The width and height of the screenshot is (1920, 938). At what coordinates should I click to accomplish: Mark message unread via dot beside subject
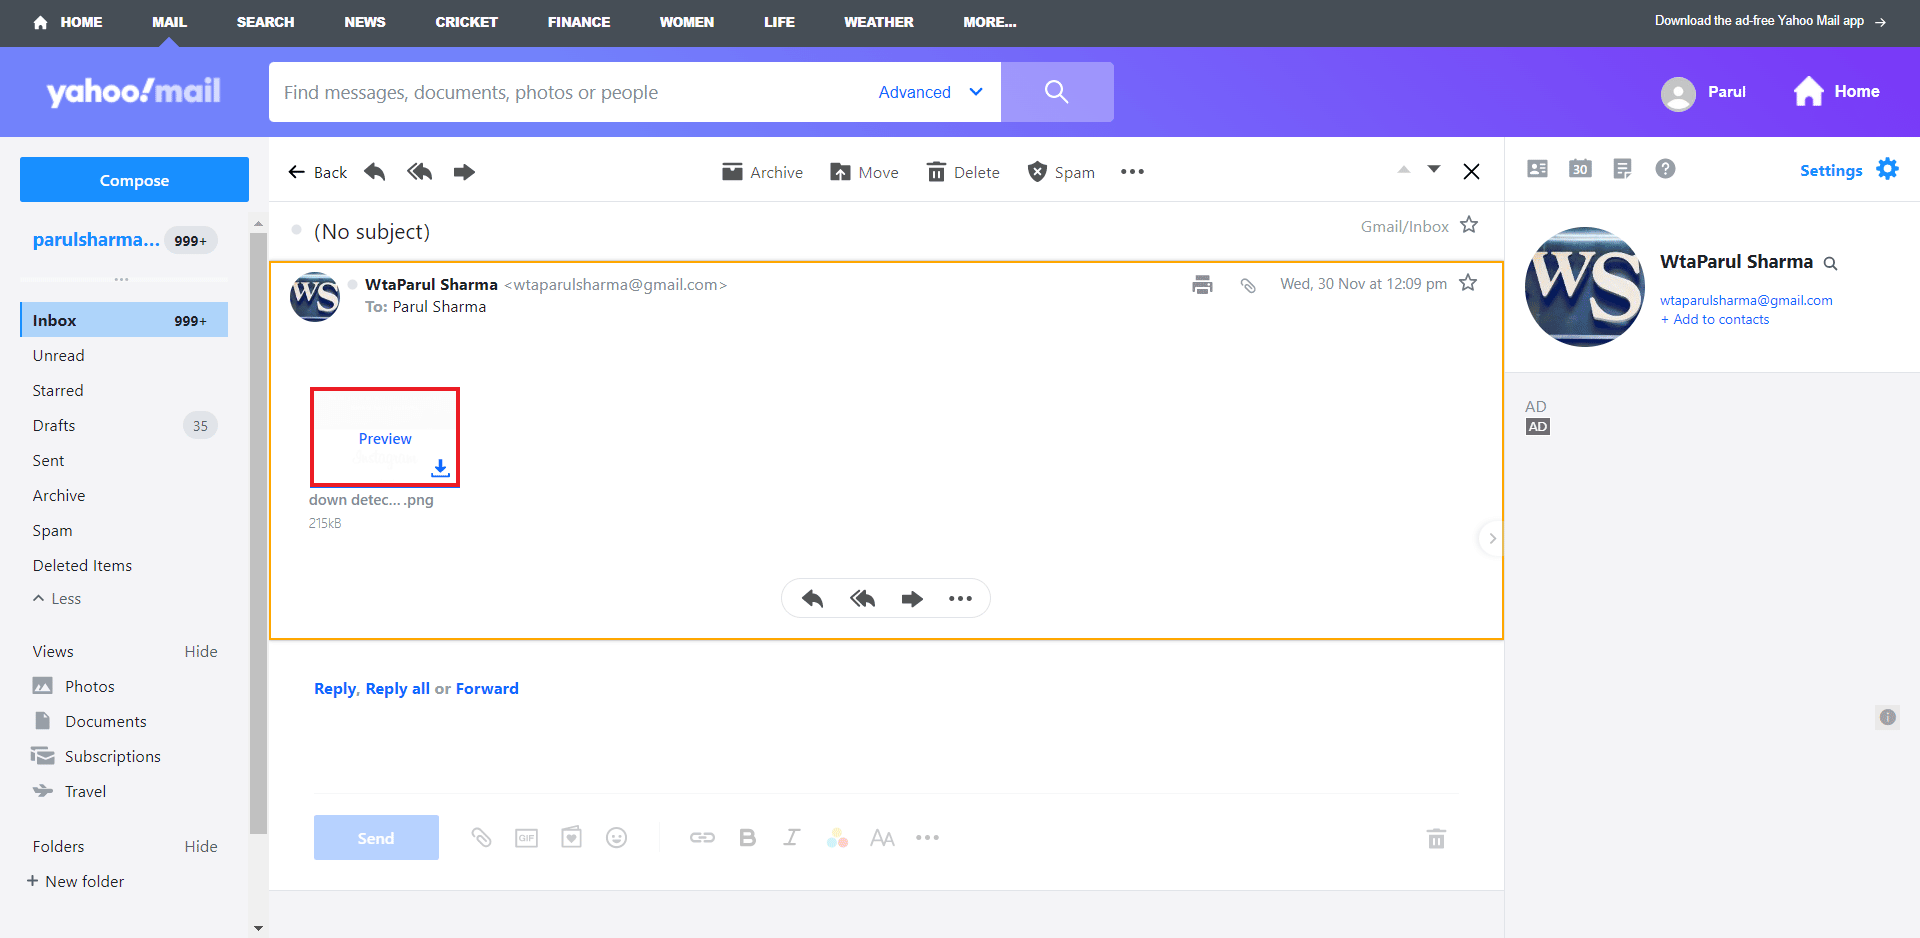coord(296,231)
